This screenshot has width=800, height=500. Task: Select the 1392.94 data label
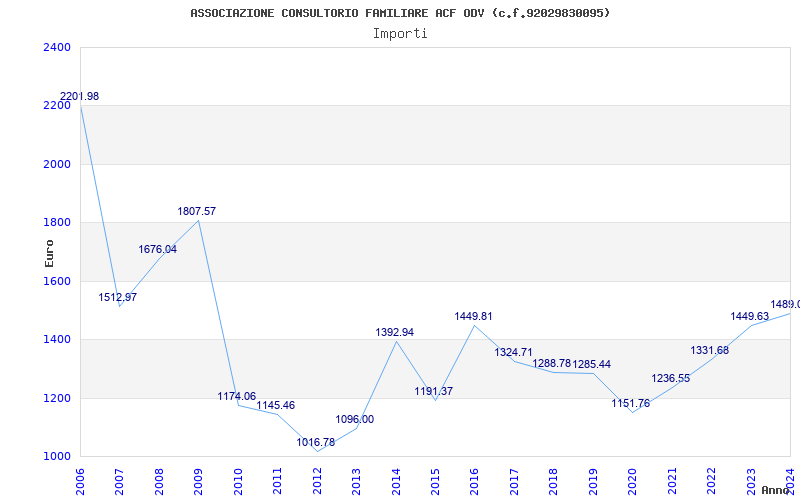pos(395,333)
